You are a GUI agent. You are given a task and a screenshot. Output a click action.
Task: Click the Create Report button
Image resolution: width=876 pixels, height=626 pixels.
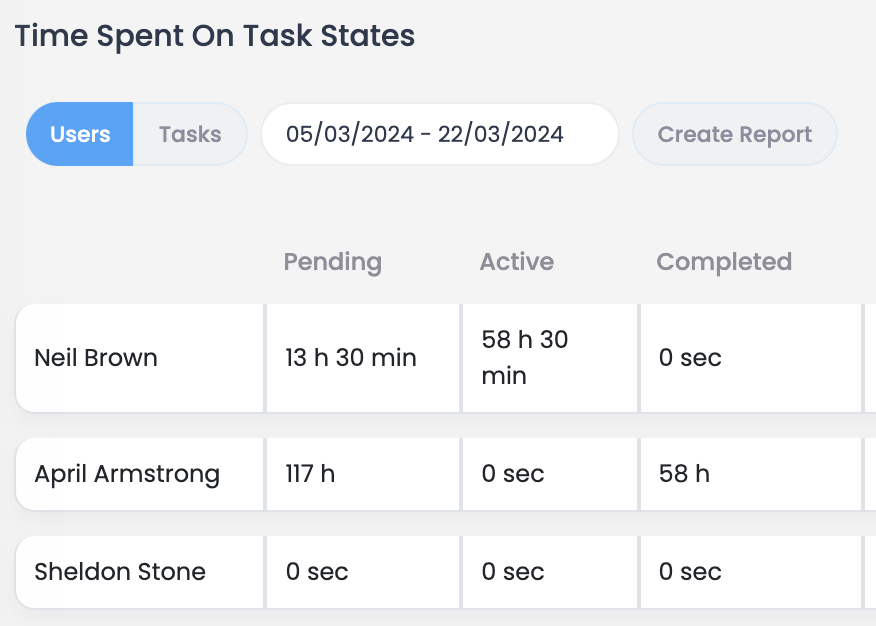click(x=734, y=134)
